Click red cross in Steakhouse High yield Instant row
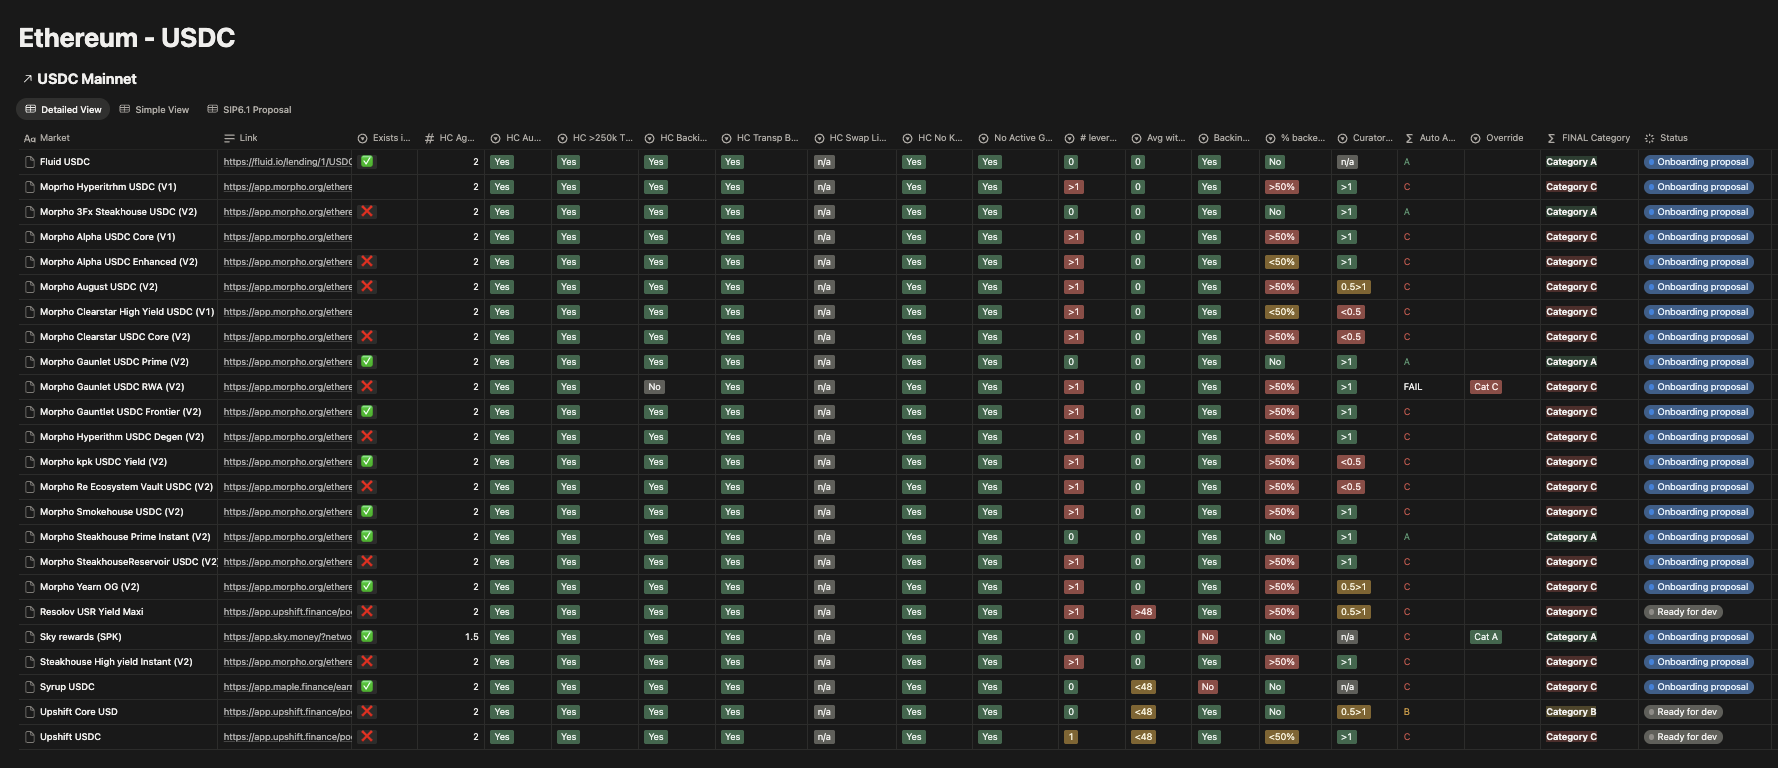1778x768 pixels. 367,661
